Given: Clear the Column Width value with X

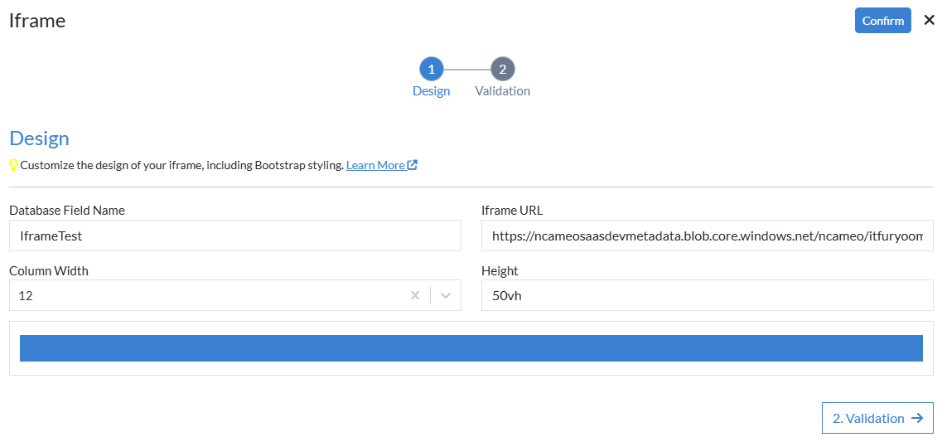Looking at the screenshot, I should [415, 296].
